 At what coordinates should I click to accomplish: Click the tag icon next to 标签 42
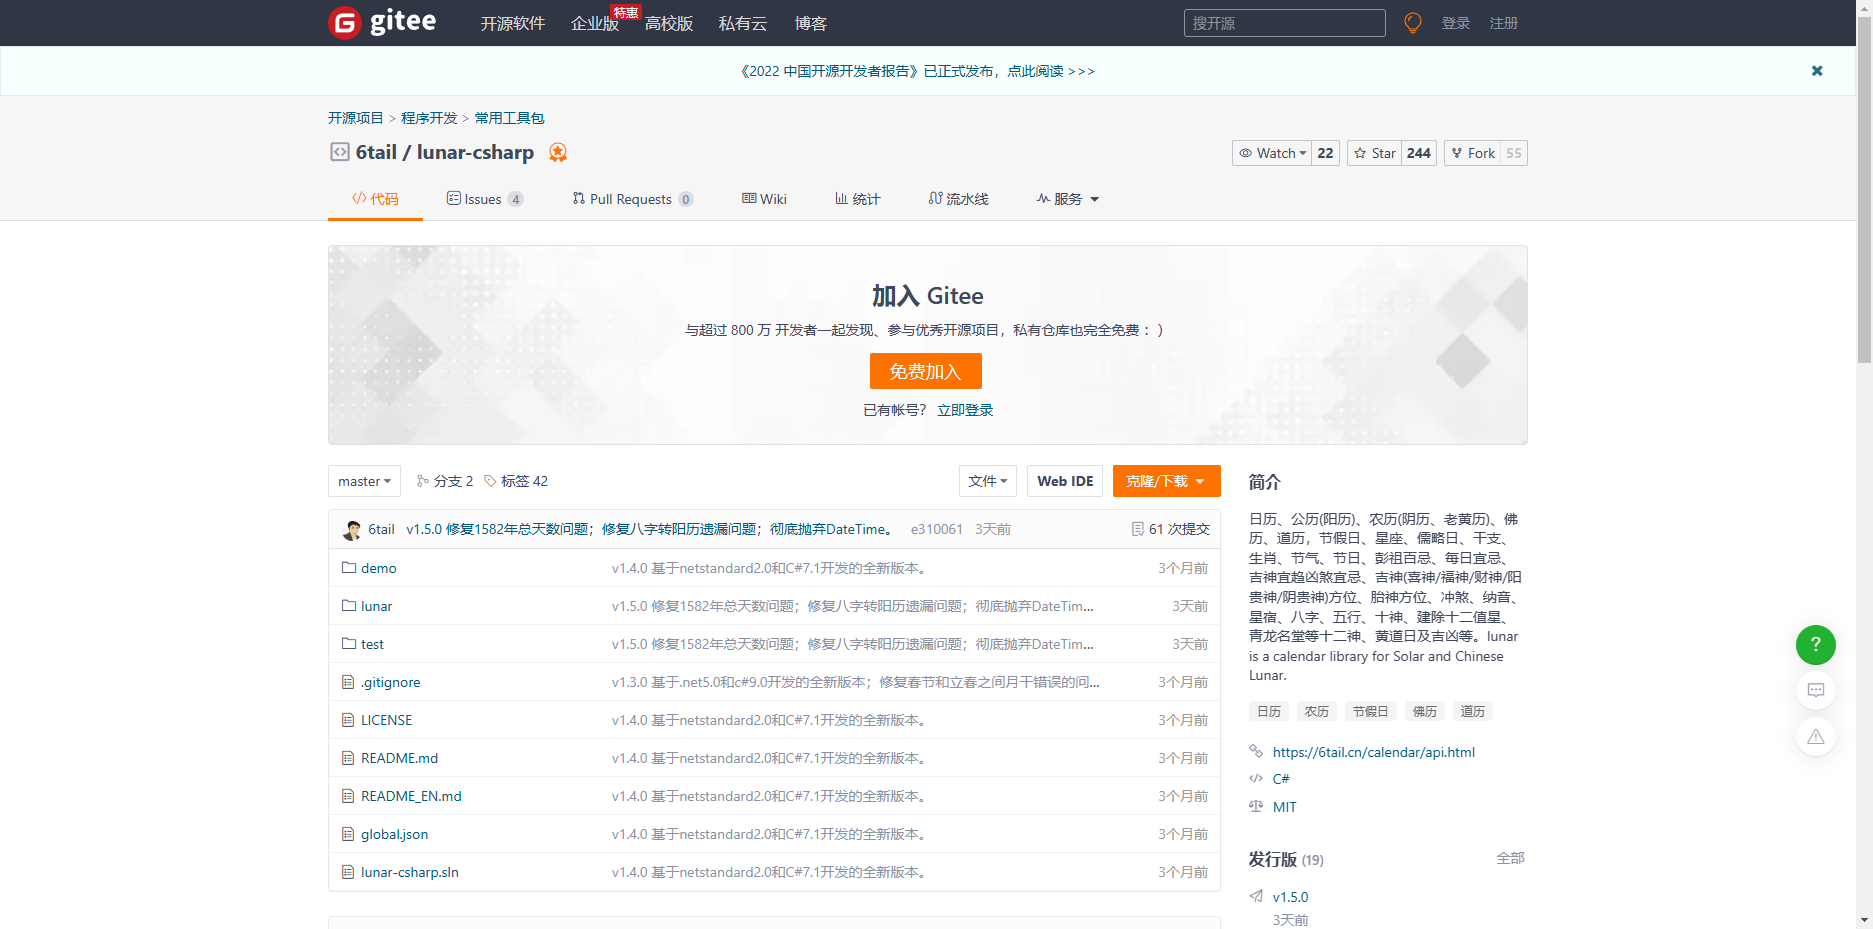[490, 481]
